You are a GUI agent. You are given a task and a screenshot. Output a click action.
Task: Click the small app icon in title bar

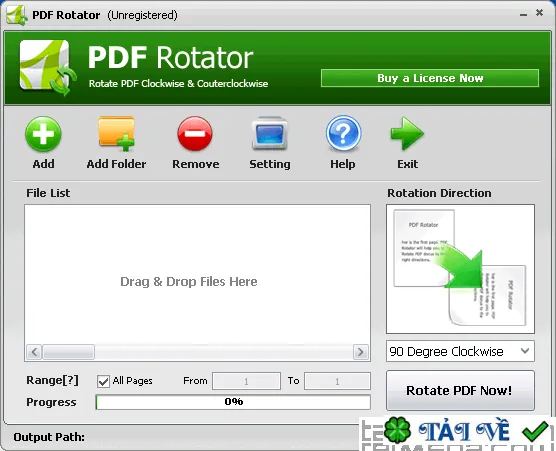tap(17, 15)
